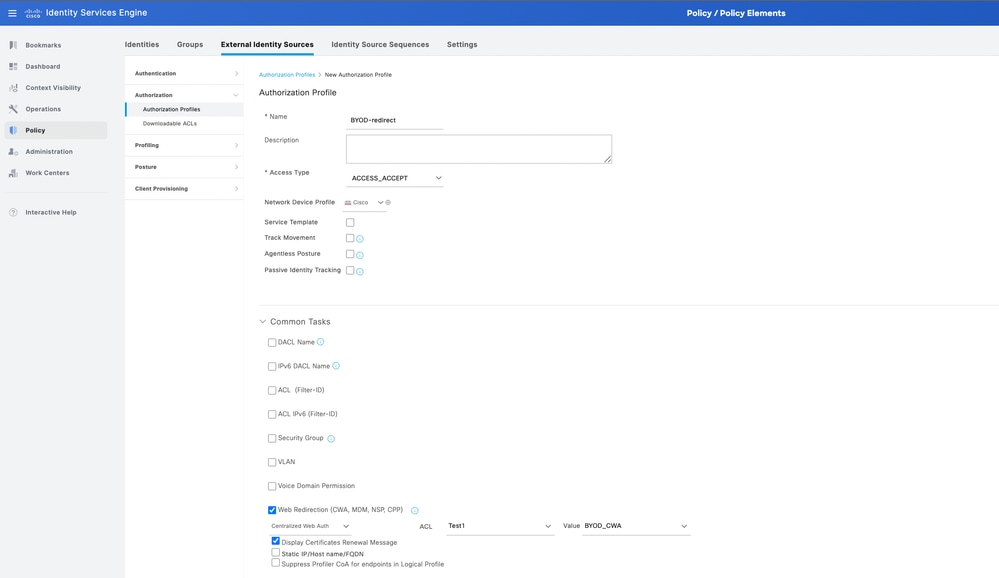The height and width of the screenshot is (578, 999).
Task: Enable the Service Template checkbox
Action: click(x=350, y=223)
